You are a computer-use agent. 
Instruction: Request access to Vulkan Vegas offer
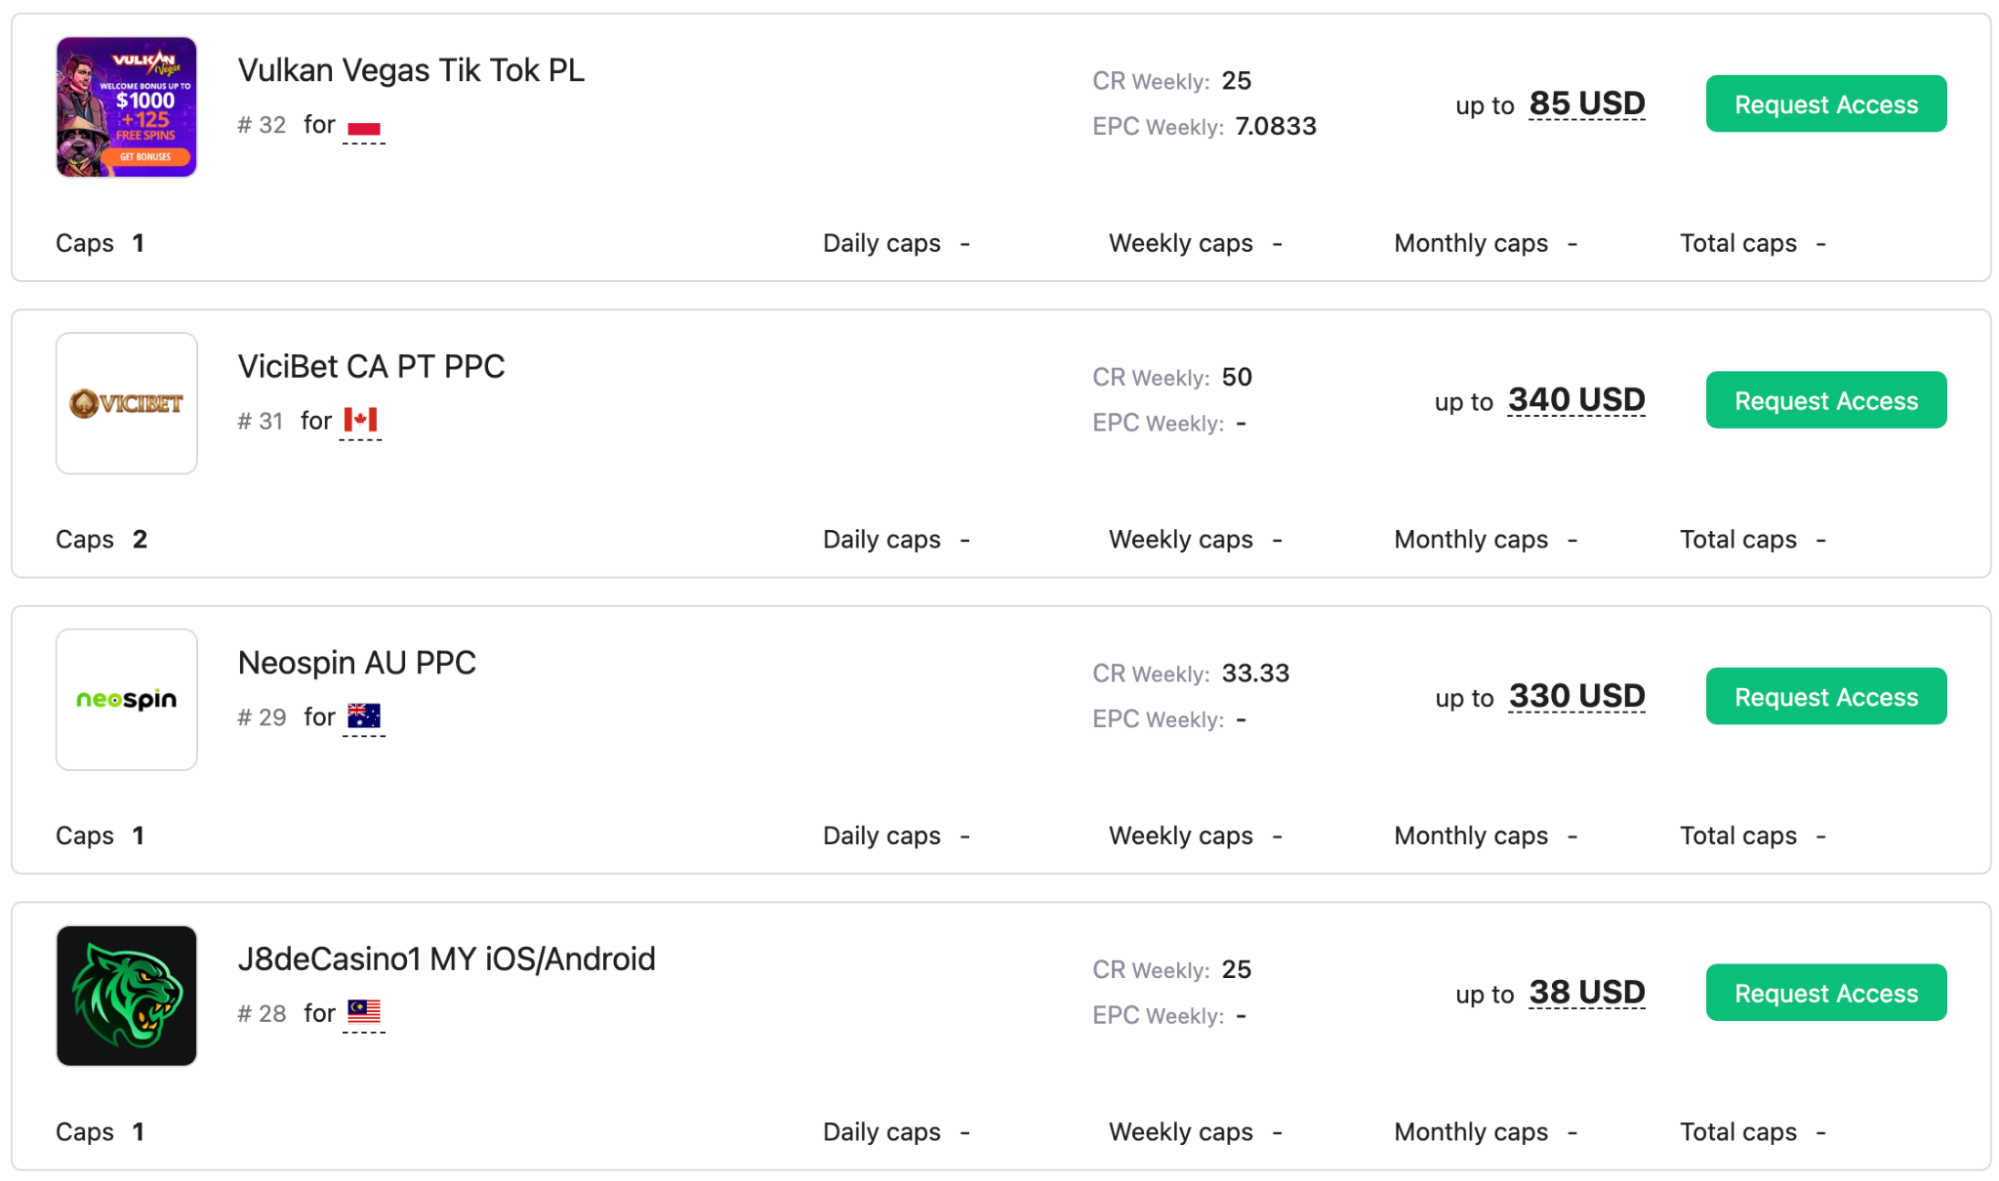[1826, 104]
